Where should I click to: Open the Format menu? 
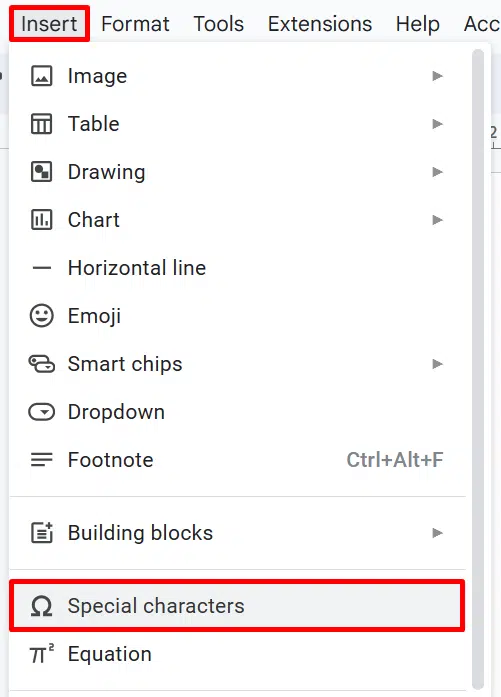(x=135, y=24)
